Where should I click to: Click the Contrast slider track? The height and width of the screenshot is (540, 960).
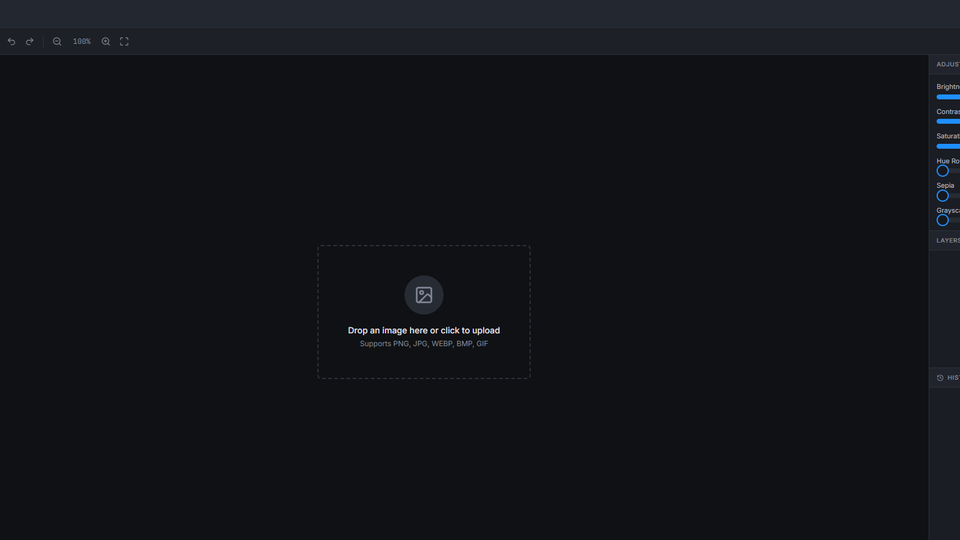[948, 121]
